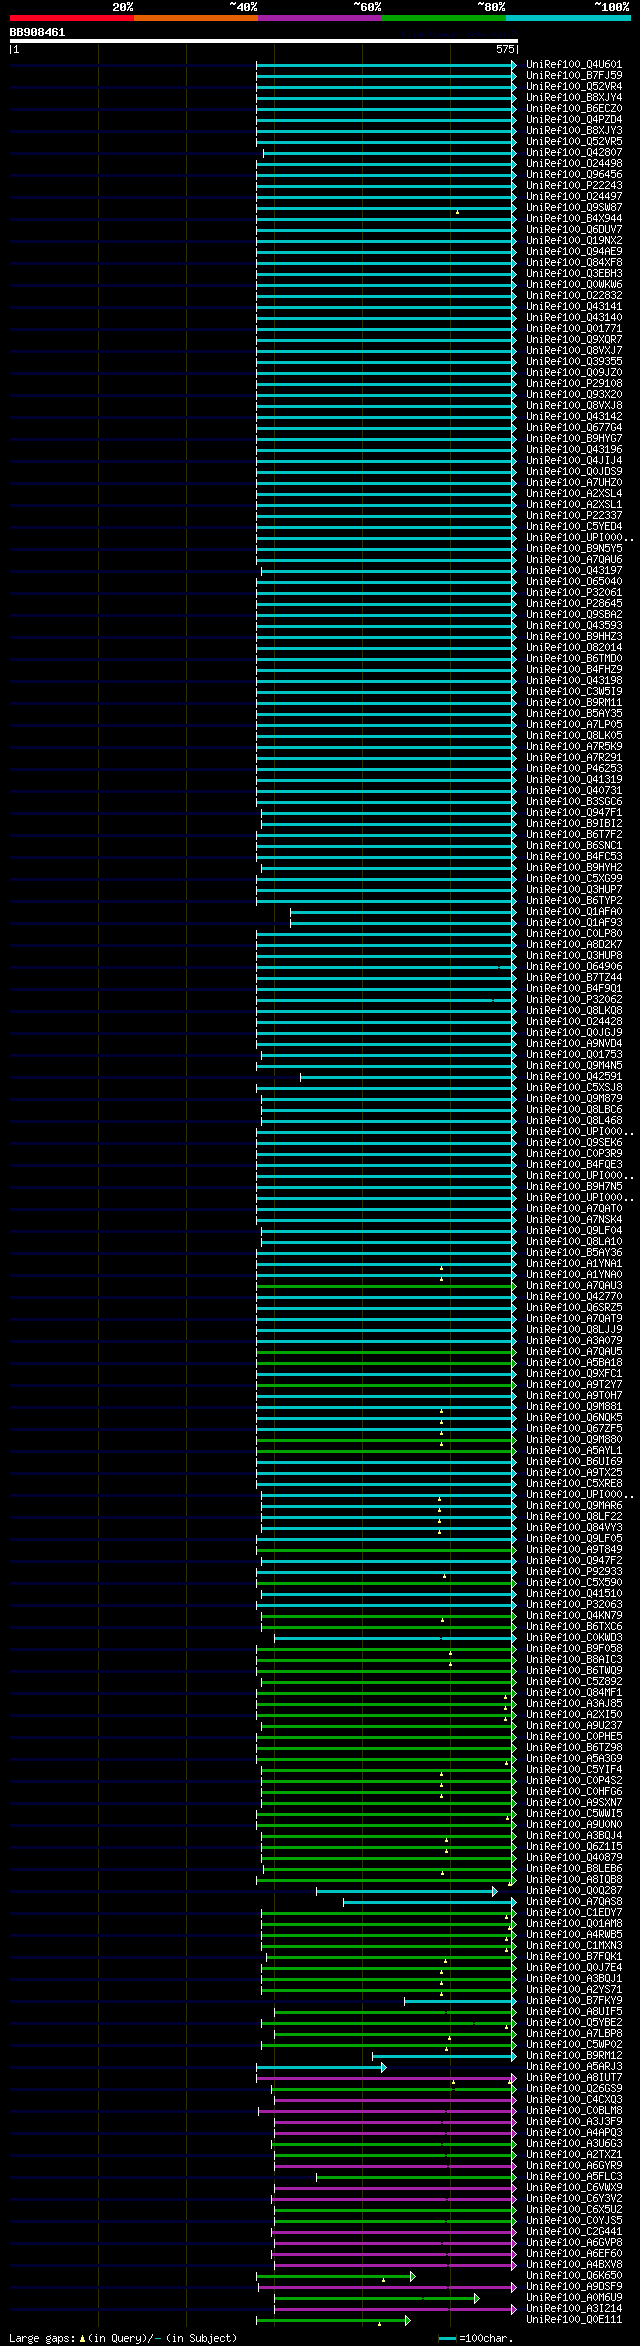Click hit label UniRef100_C2G441
This screenshot has height=2346, width=640.
point(574,2232)
